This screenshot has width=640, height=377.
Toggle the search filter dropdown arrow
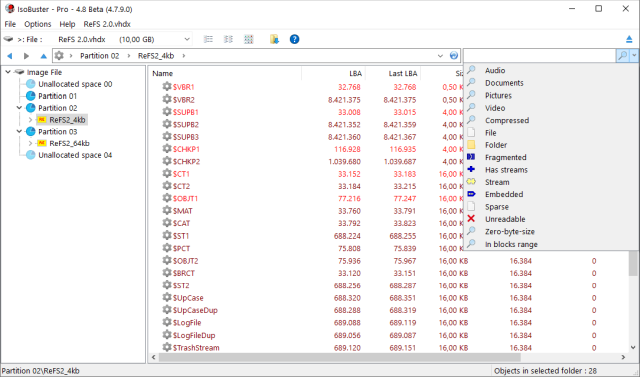click(633, 55)
